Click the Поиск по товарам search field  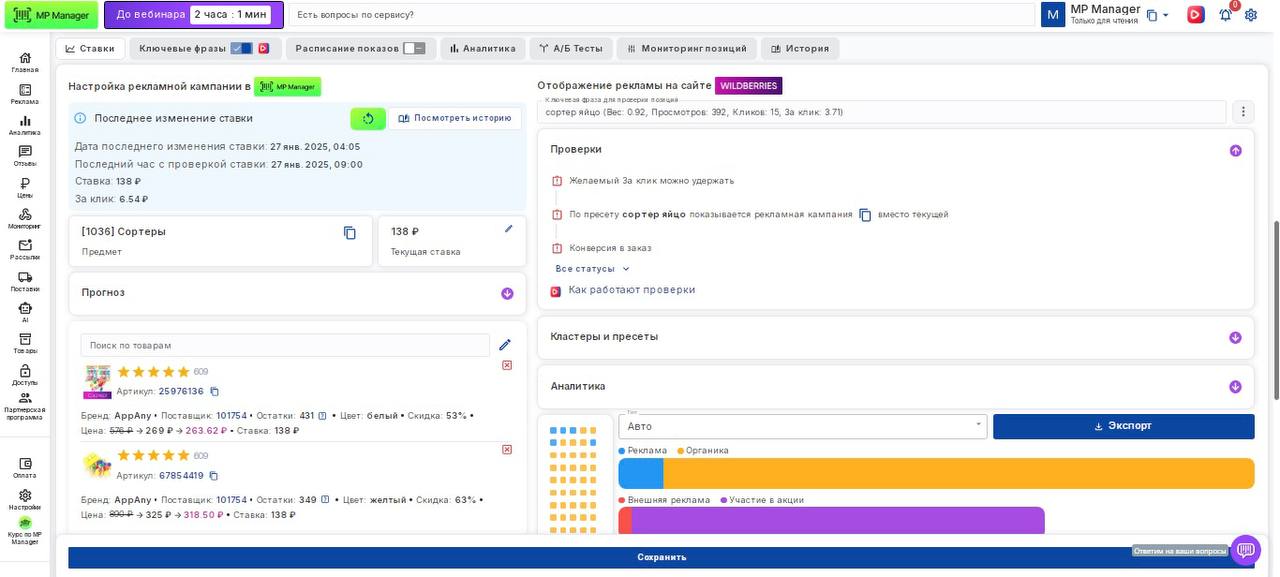pyautogui.click(x=285, y=345)
